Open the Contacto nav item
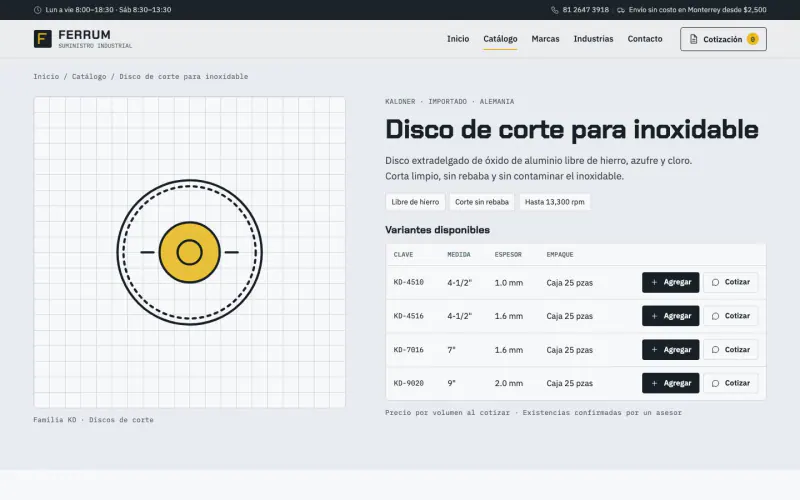This screenshot has height=500, width=800. tap(645, 39)
